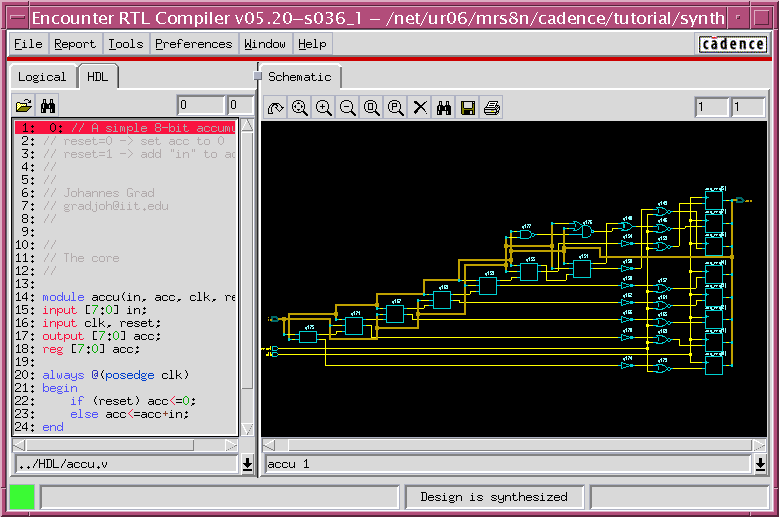The width and height of the screenshot is (779, 517).
Task: Select the Schematic tab
Action: (300, 76)
